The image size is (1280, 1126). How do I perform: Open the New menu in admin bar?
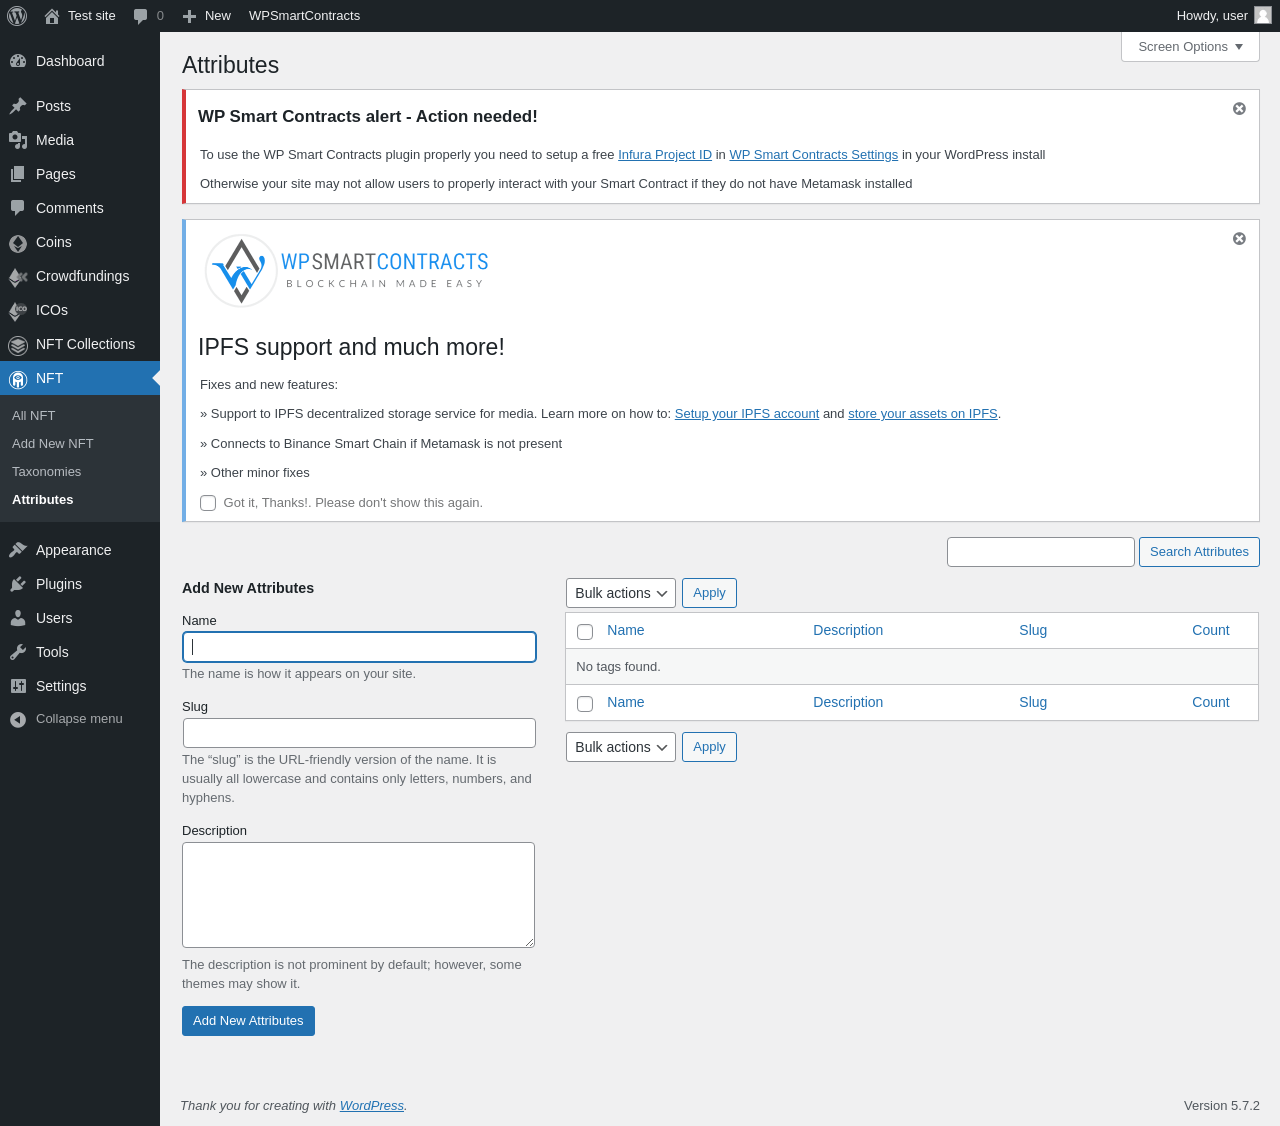[207, 16]
